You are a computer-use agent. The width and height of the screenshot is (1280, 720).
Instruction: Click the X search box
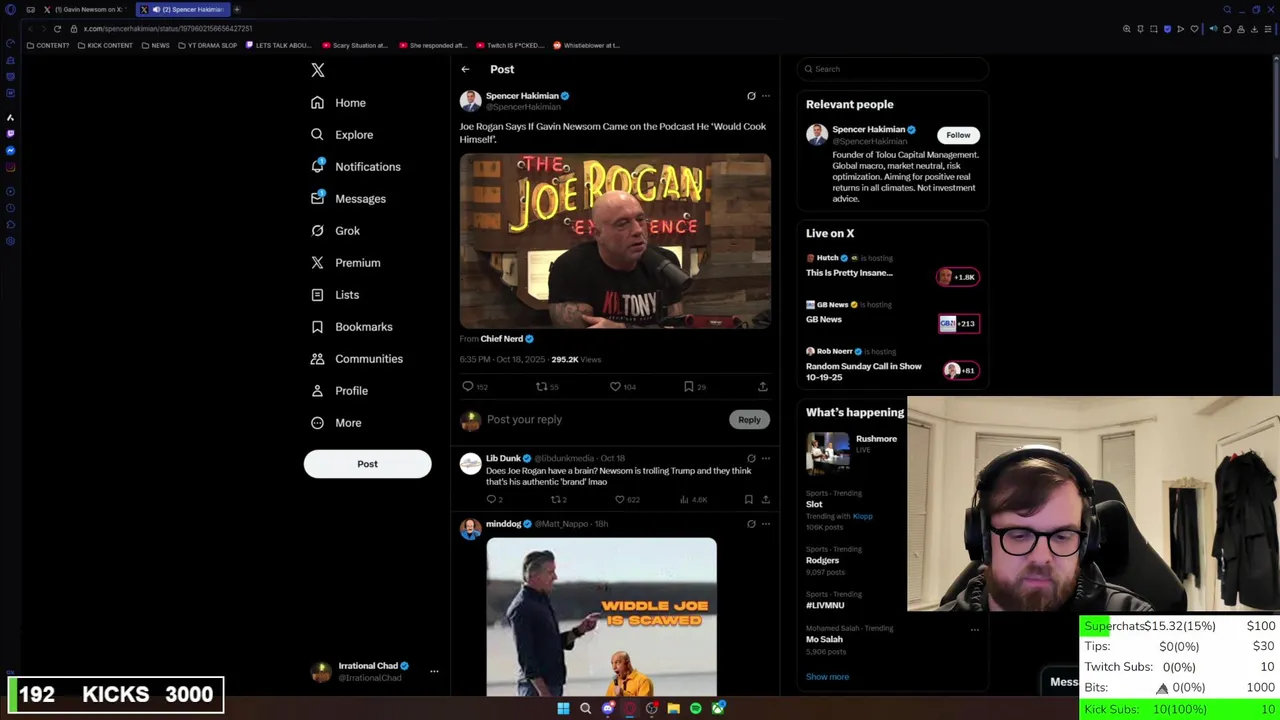coord(893,69)
